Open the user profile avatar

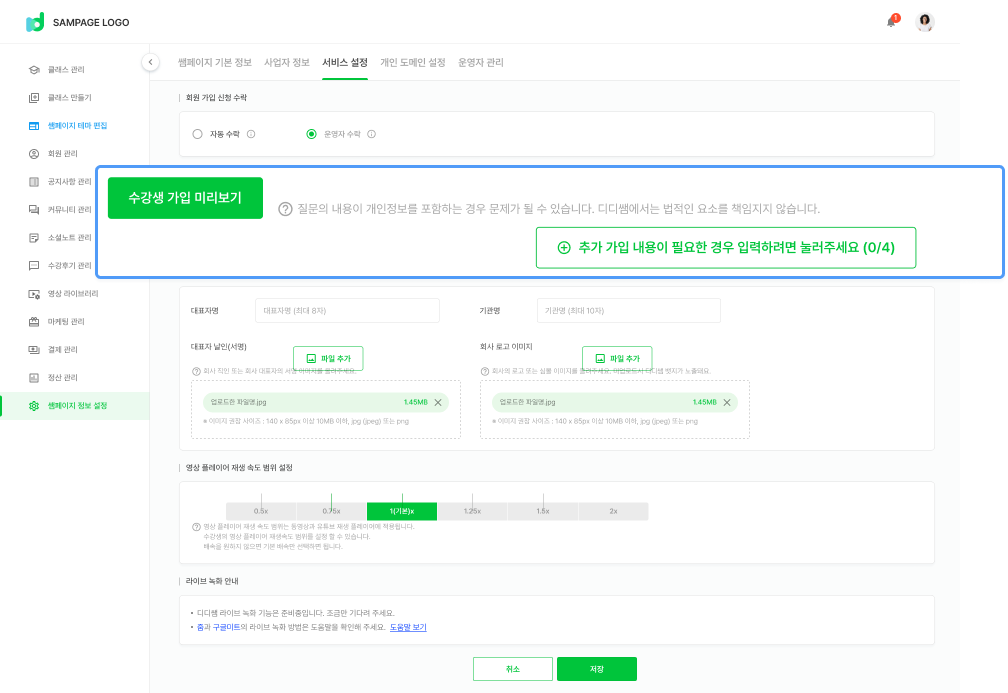pyautogui.click(x=925, y=22)
